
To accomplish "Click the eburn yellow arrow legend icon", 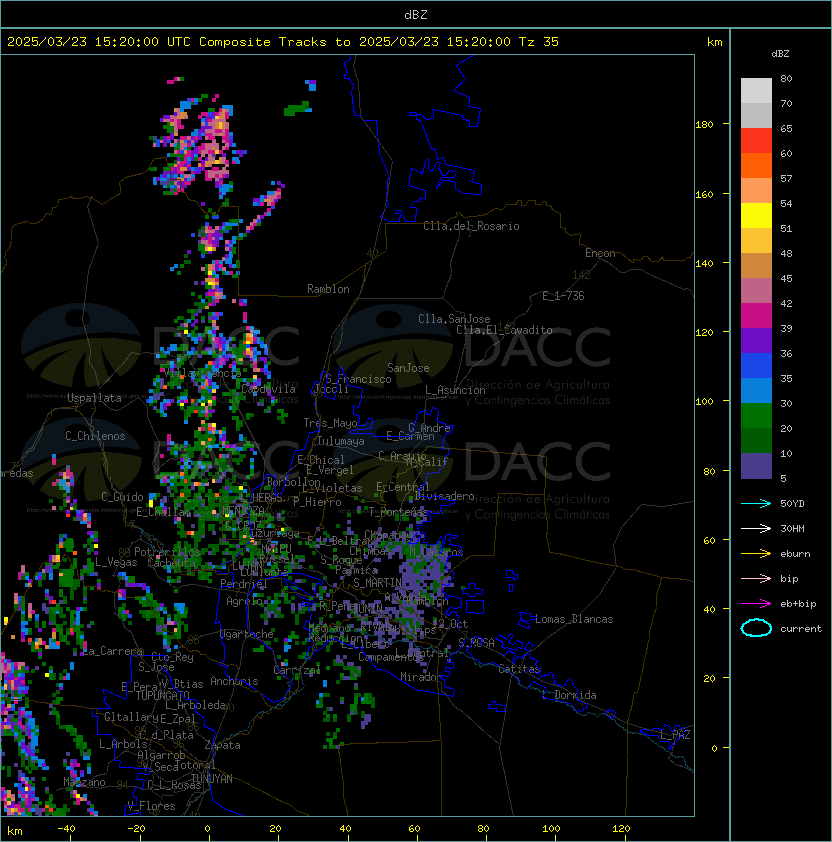I will point(756,554).
